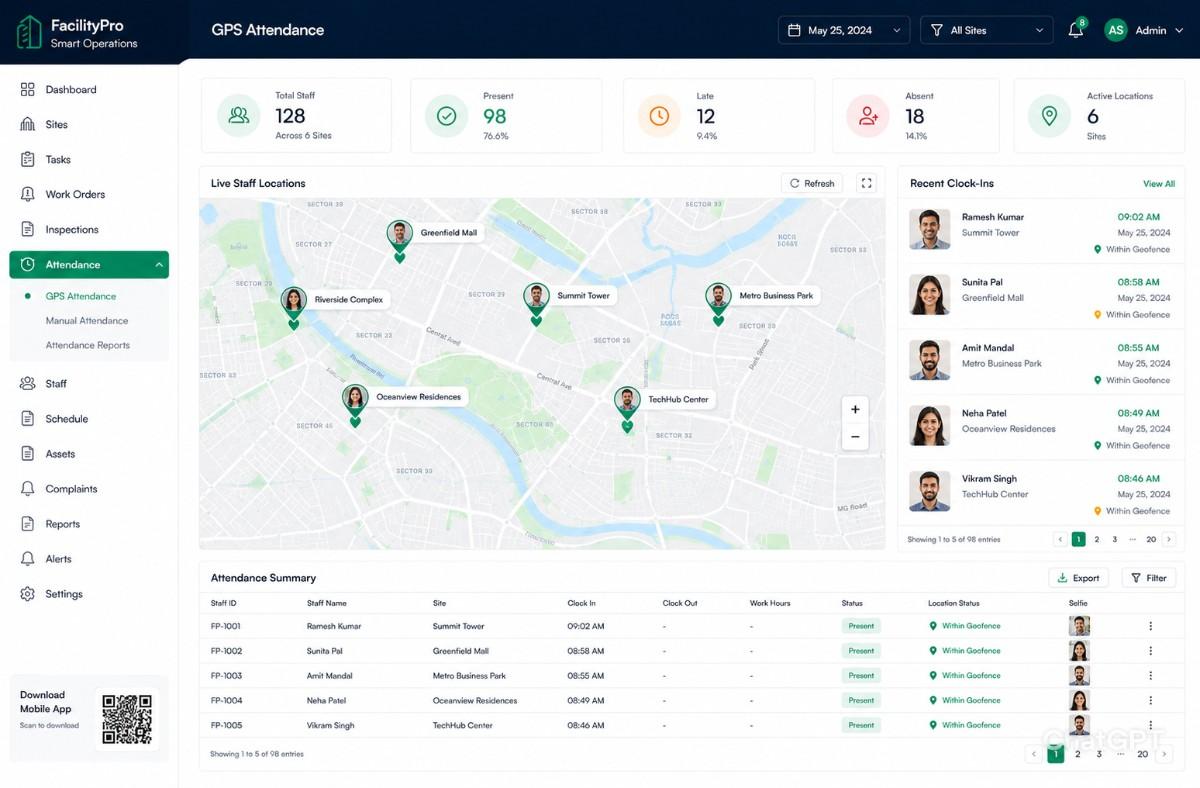Screen dimensions: 1200x788
Task: Toggle fullscreen map view icon
Action: 866,183
